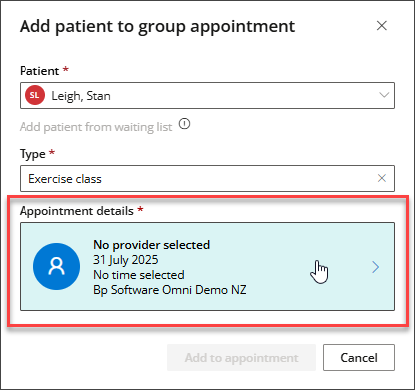Click Bp Software Omni Demo NZ location
Screen dimensions: 415x390
click(x=170, y=290)
